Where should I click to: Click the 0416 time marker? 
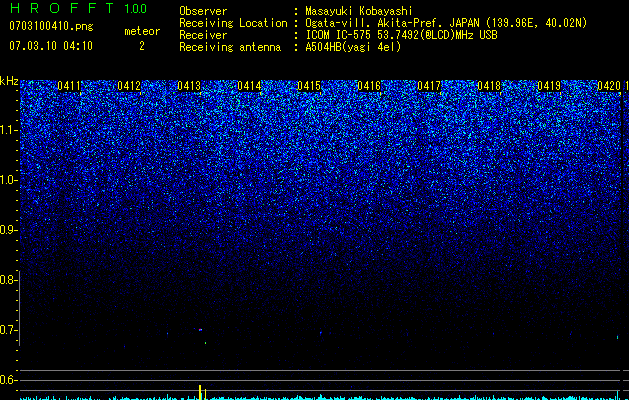pyautogui.click(x=369, y=86)
